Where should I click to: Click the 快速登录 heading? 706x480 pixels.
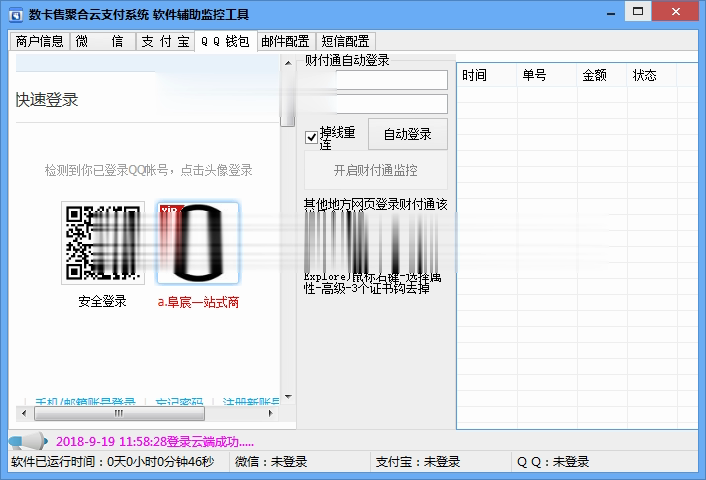(47, 100)
